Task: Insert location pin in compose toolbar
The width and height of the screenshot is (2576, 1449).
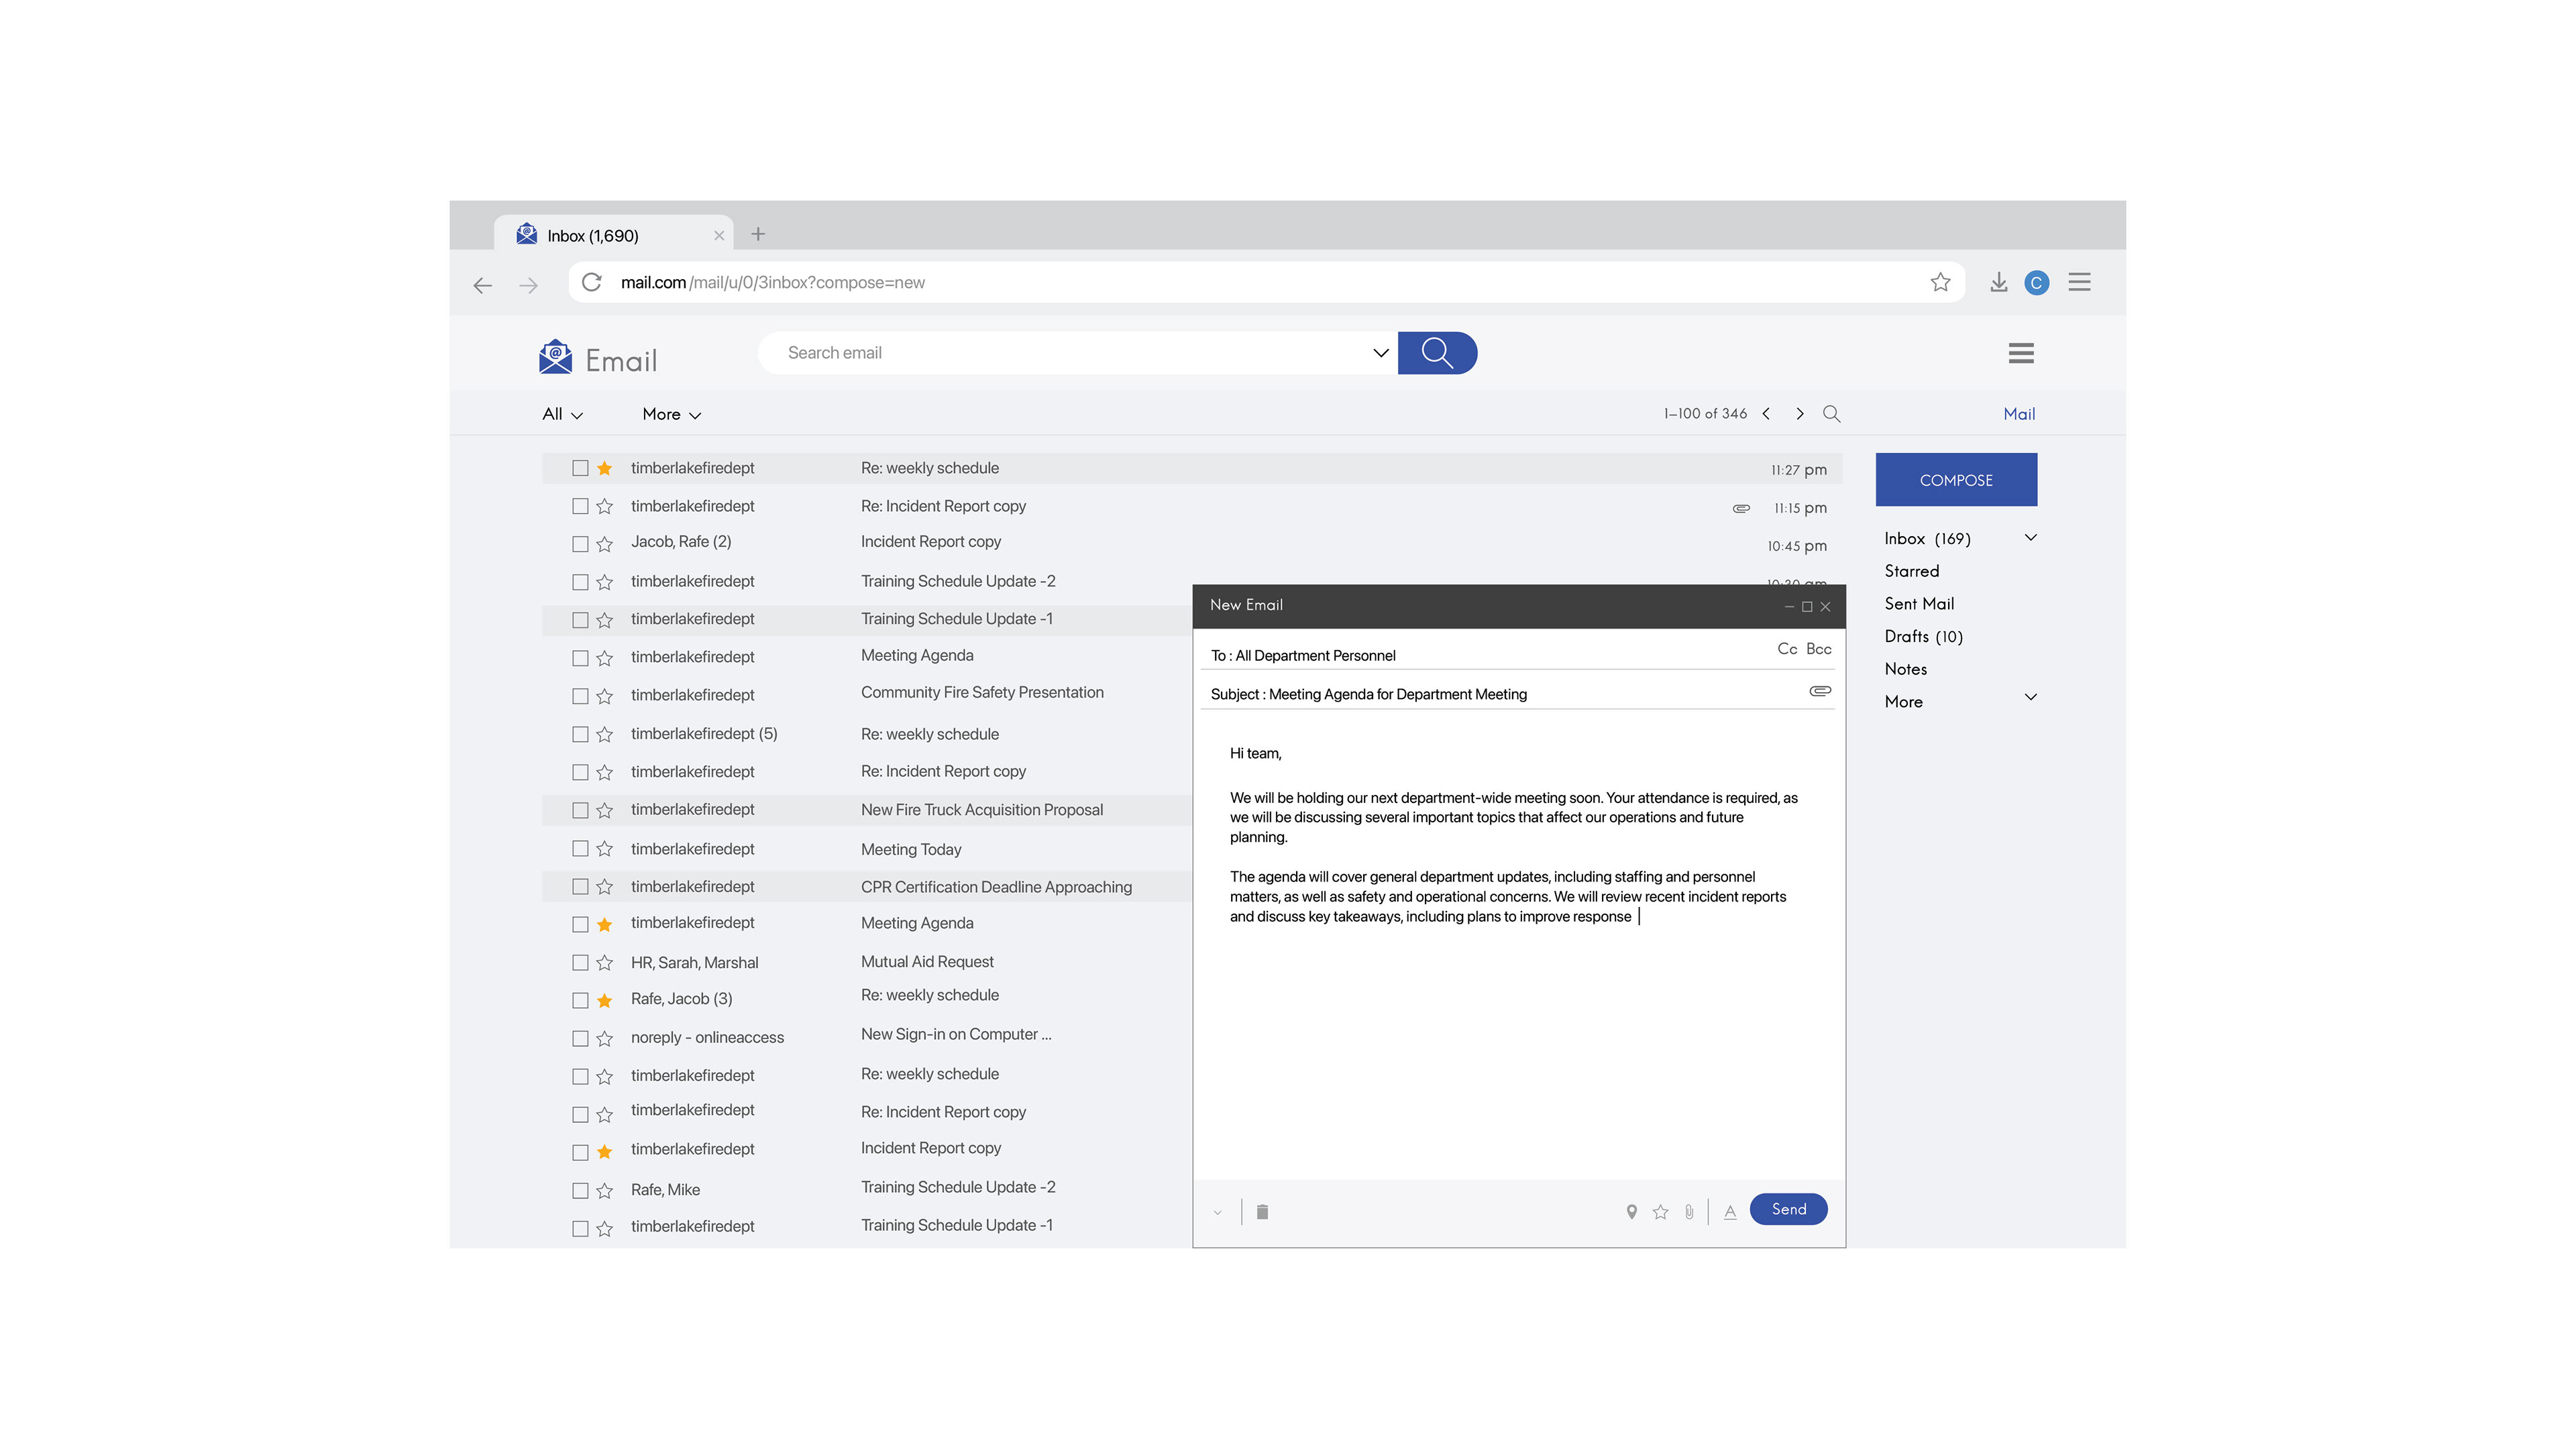Action: [1631, 1212]
